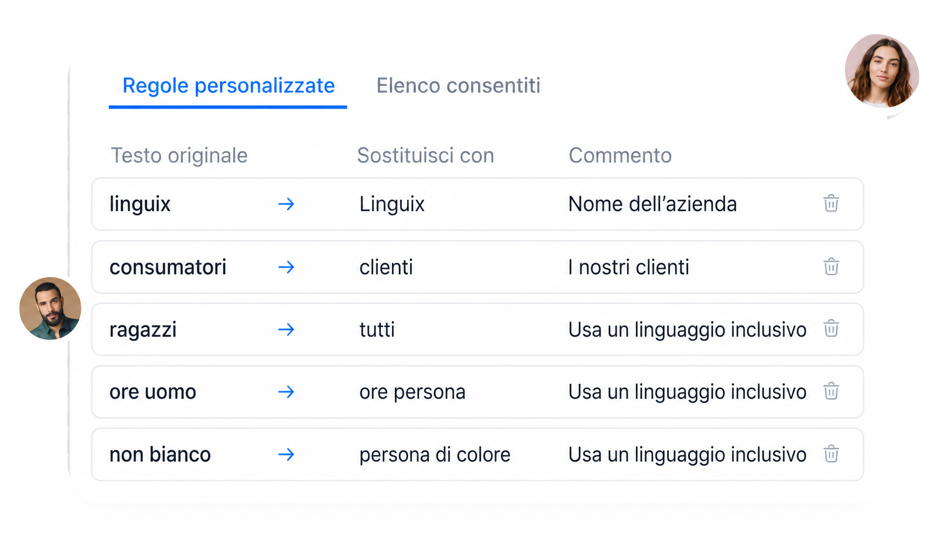Viewport: 946px width, 554px height.
Task: Delete the ore uomo rule trash icon
Action: (831, 391)
